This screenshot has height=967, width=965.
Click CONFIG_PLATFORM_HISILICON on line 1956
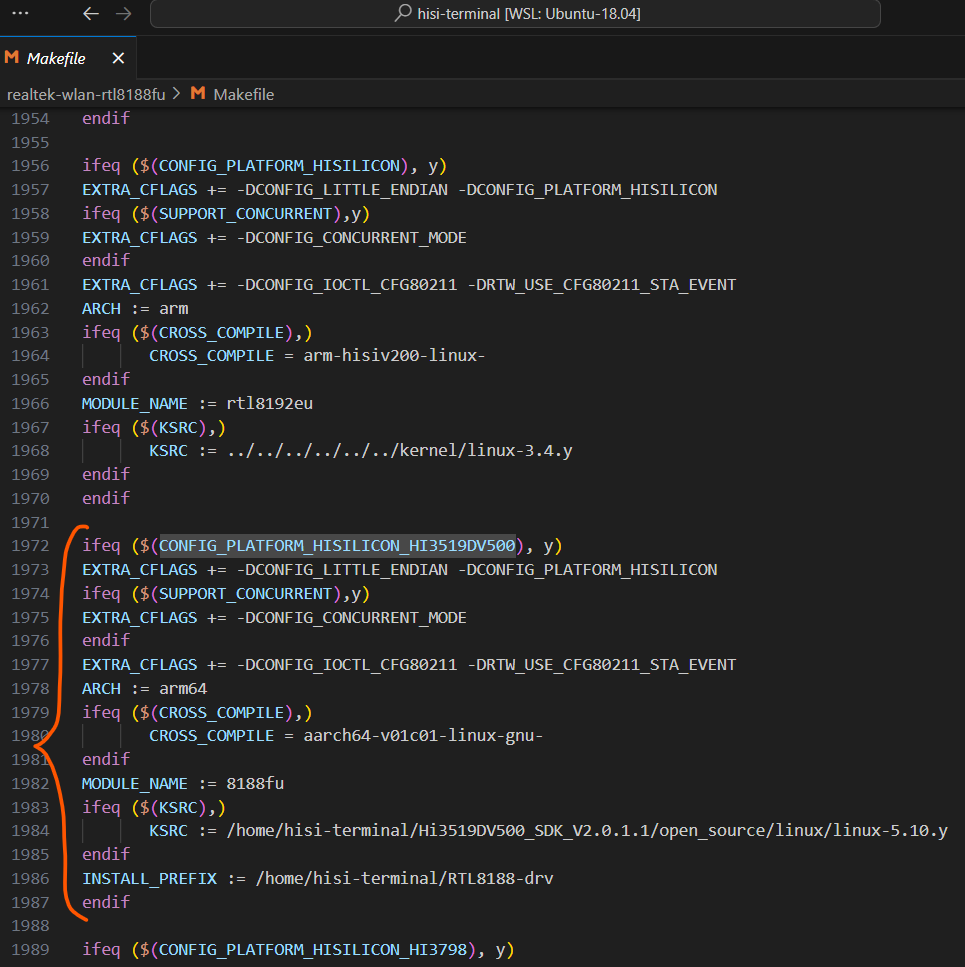[x=279, y=166]
